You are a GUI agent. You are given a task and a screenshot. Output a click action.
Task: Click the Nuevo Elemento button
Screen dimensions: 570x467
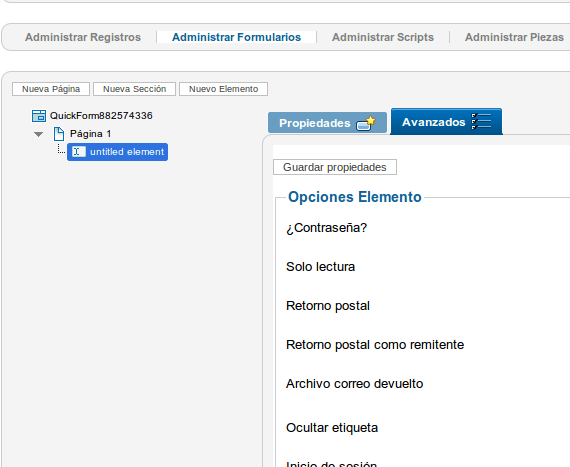(x=224, y=89)
